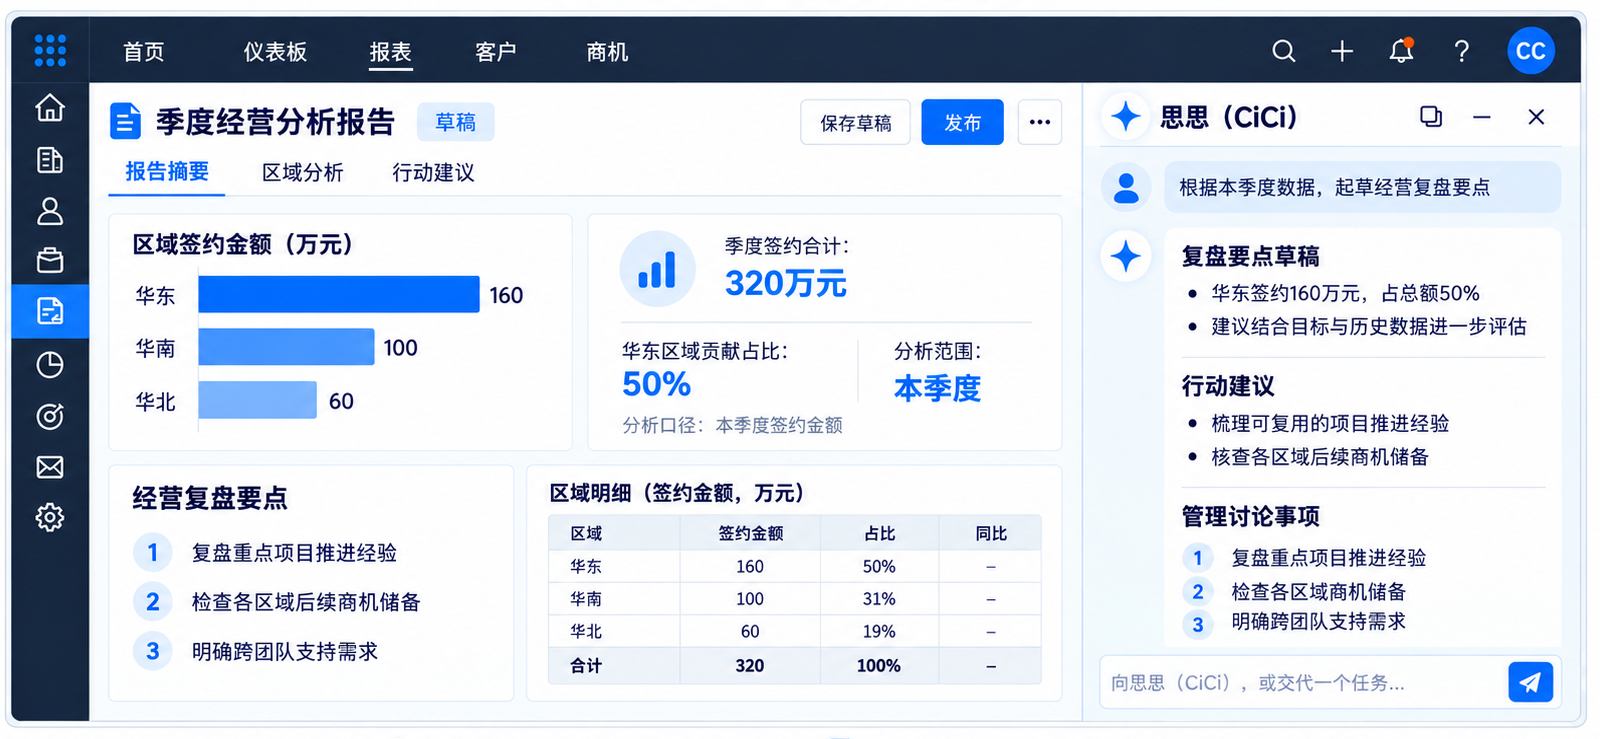This screenshot has width=1600, height=739.
Task: Open settings gear icon in sidebar
Action: pos(50,517)
